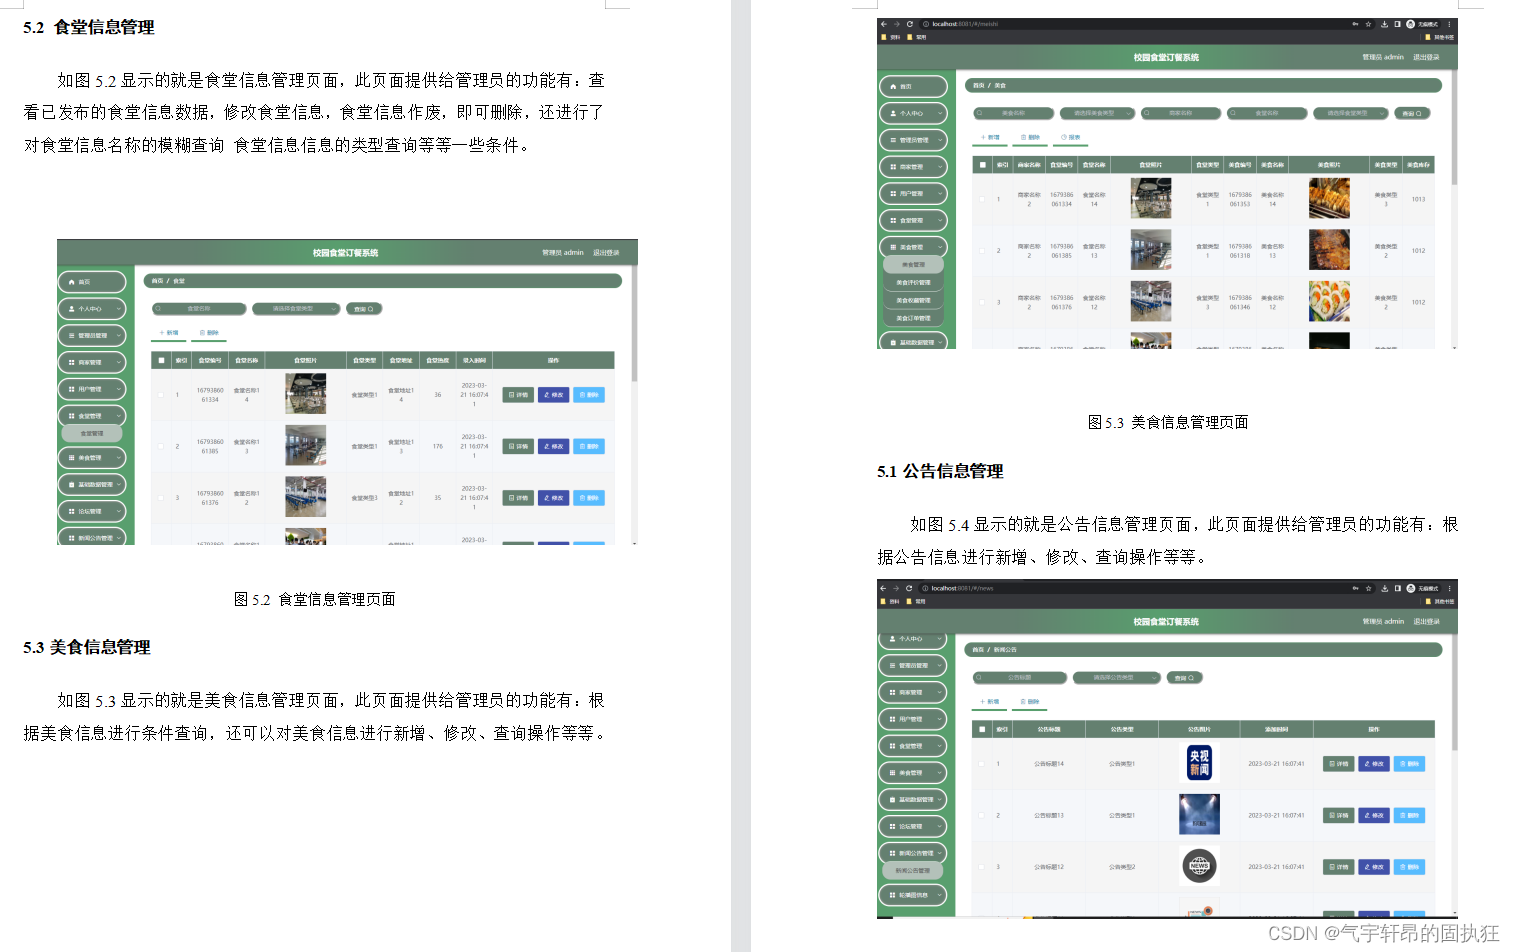Image resolution: width=1515 pixels, height=952 pixels.
Task: Click 删除 button in news table row 2
Action: 1409,815
